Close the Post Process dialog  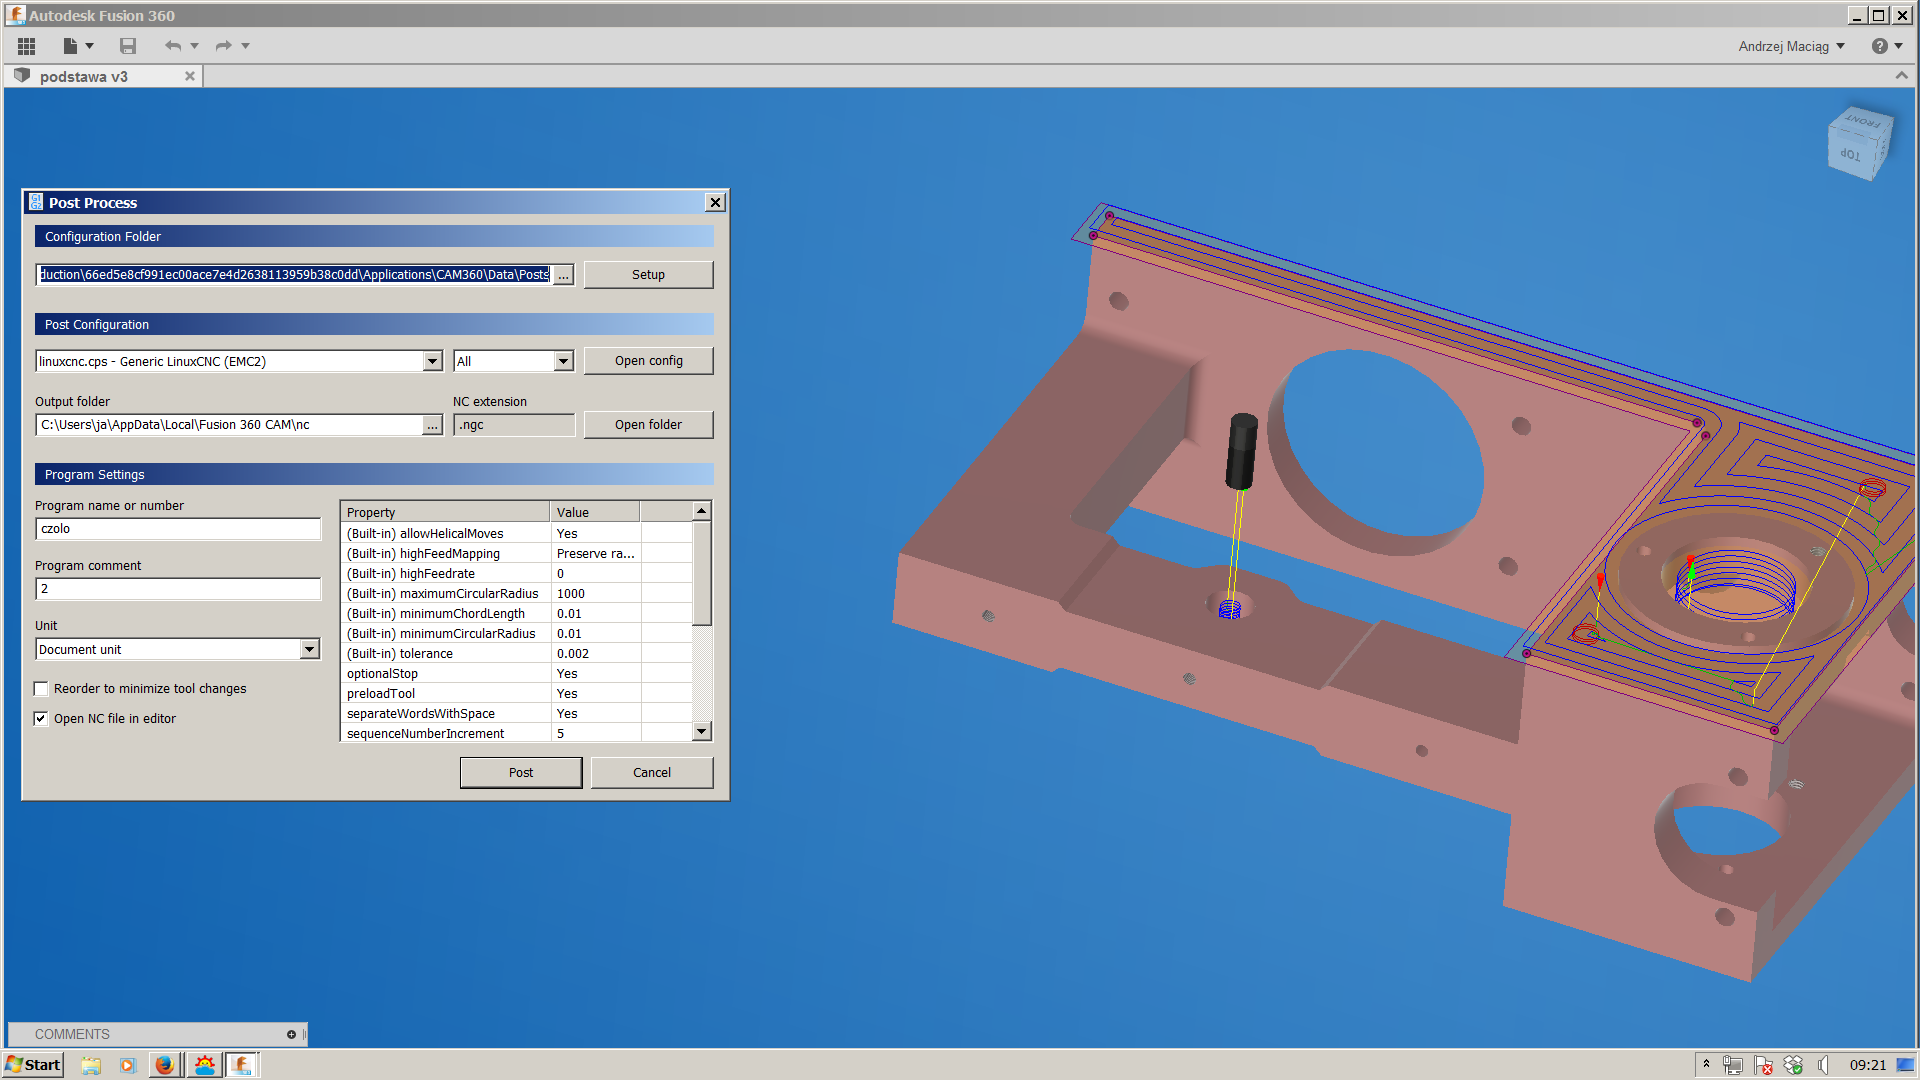point(715,203)
